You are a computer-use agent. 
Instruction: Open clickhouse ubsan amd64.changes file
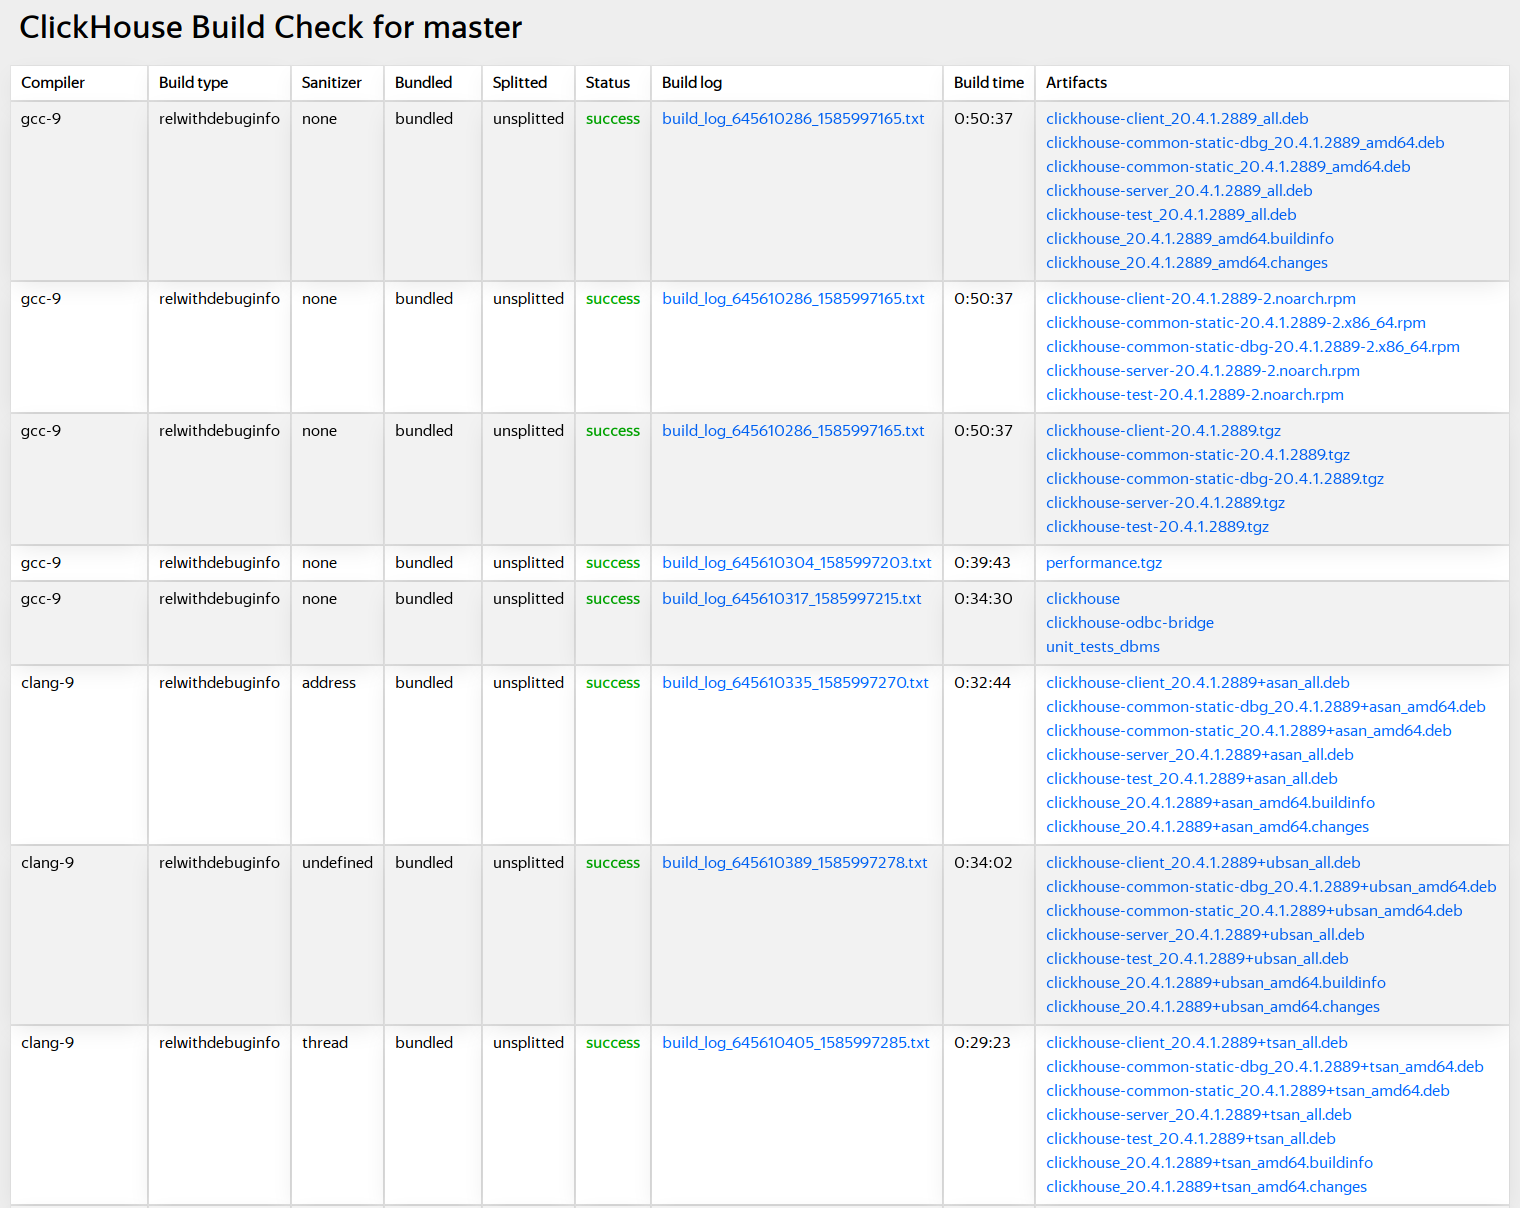point(1212,1007)
